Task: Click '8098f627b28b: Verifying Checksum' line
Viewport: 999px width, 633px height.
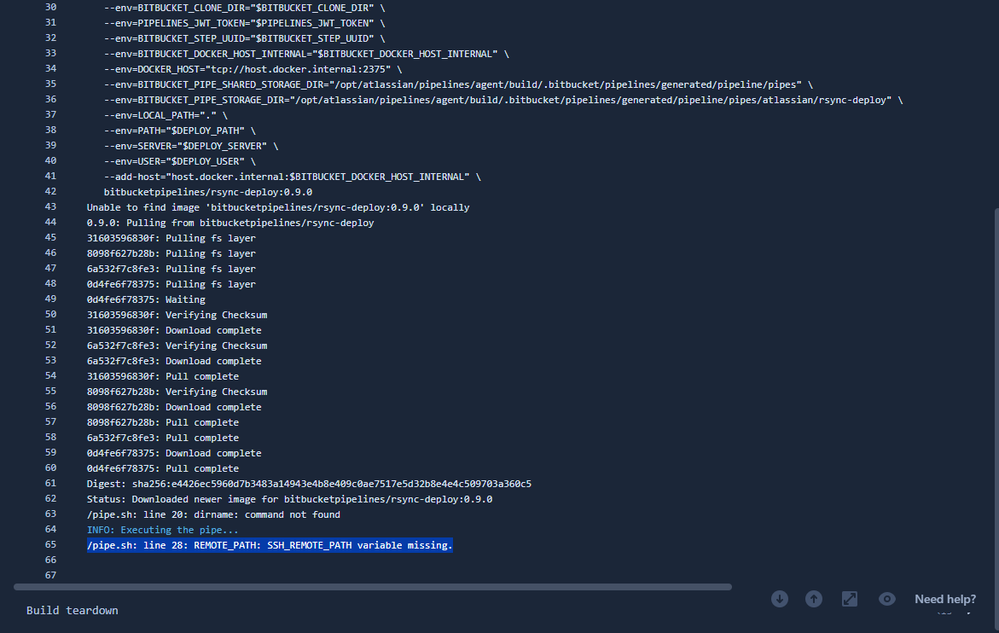Action: 177,392
